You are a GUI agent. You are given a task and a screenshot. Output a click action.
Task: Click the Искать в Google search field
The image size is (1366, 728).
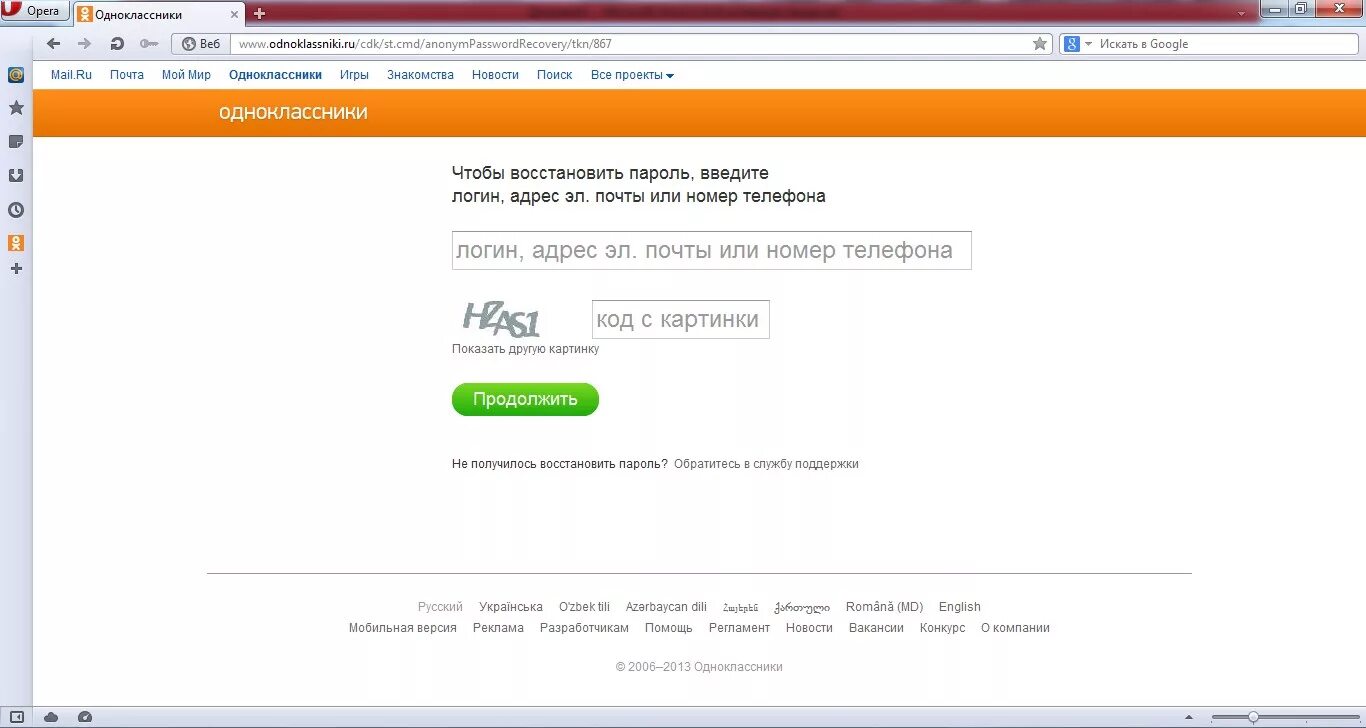pyautogui.click(x=1225, y=44)
